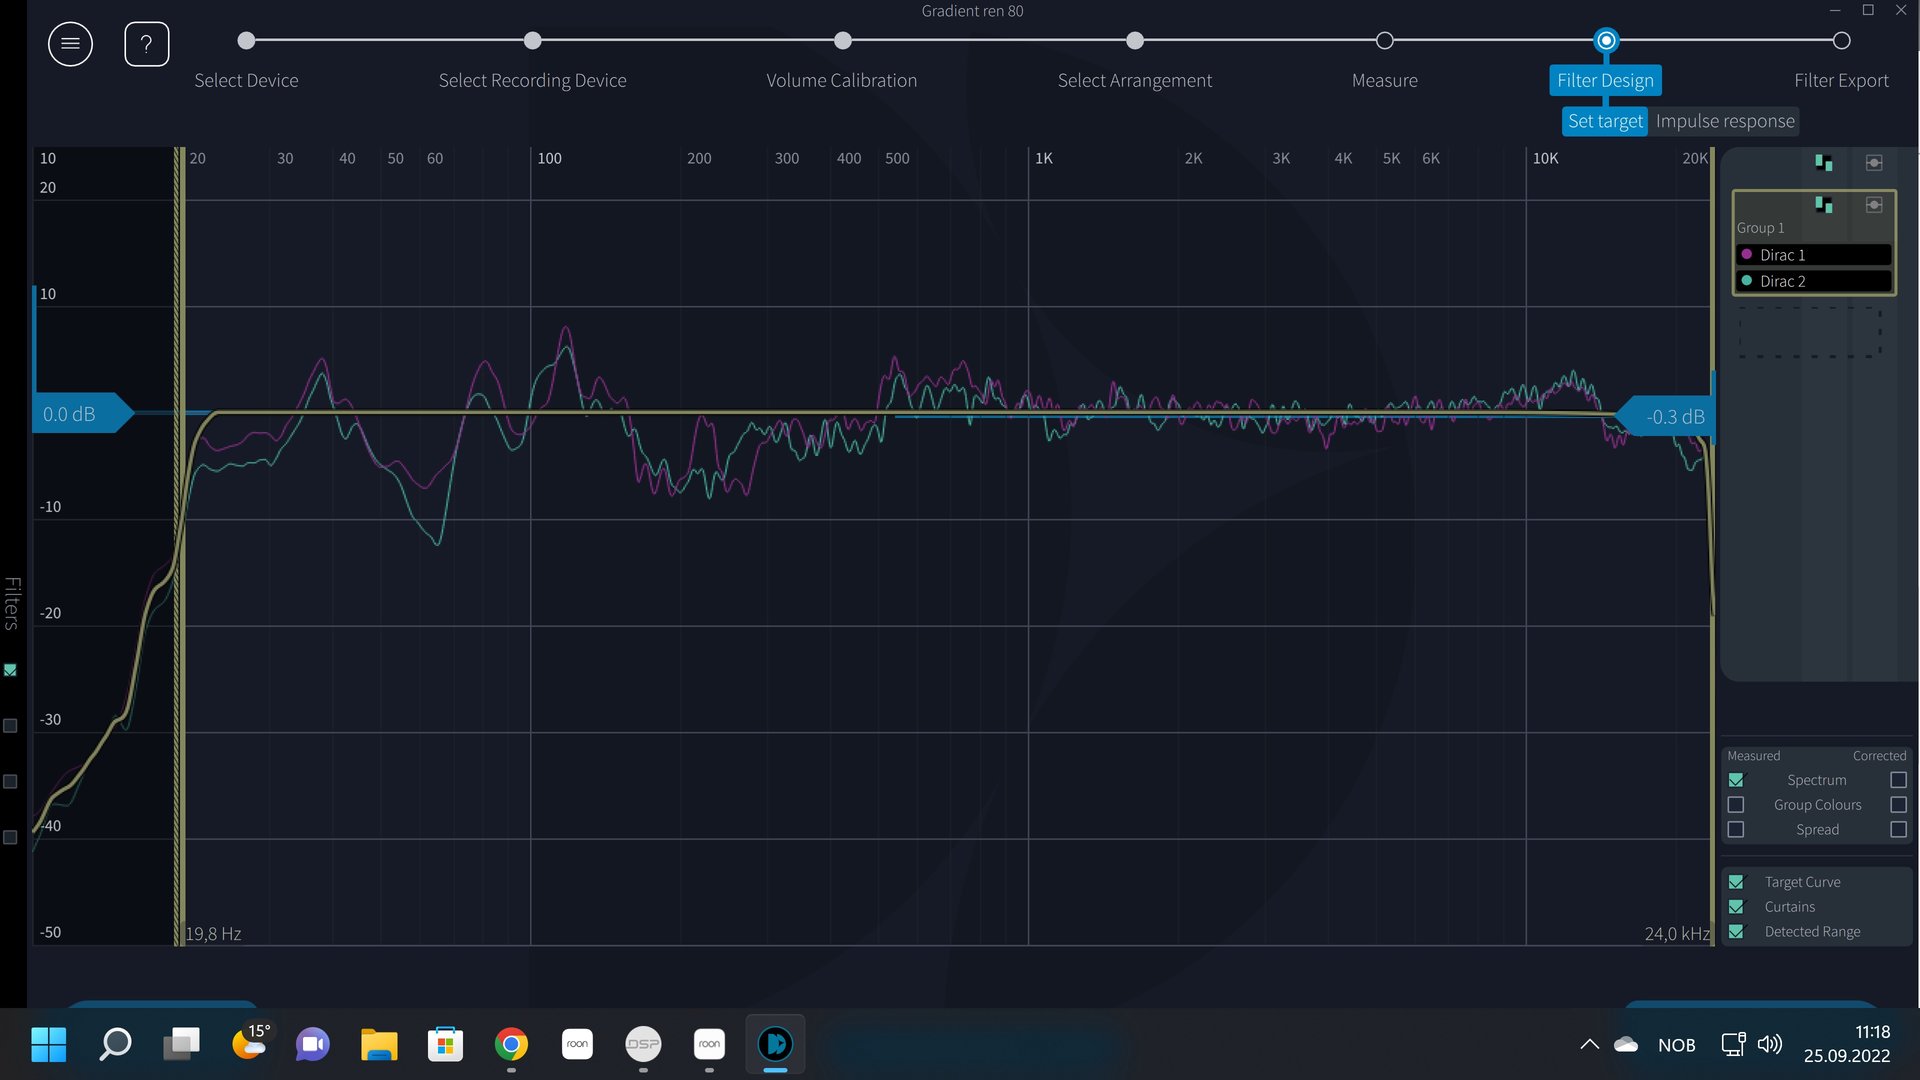The width and height of the screenshot is (1920, 1080).
Task: Click the -0.3 dB right gain handle
Action: (x=1665, y=417)
